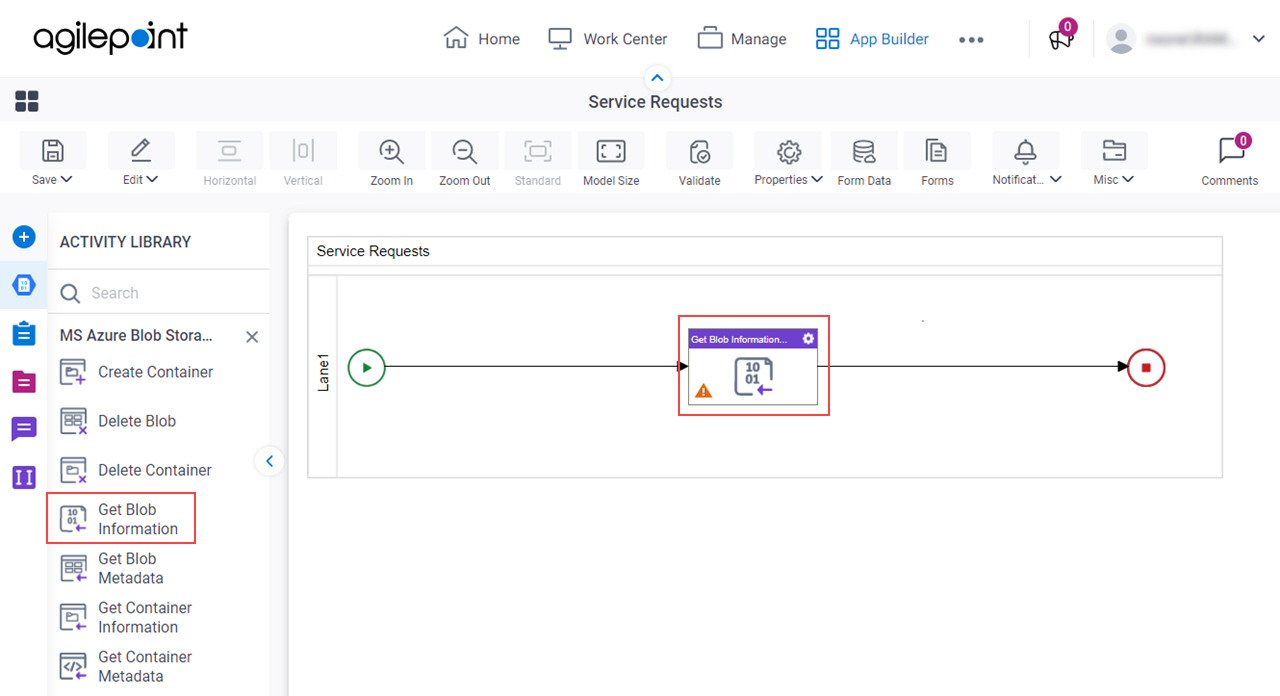Zoom in on the process model
Viewport: 1280px width, 696px height.
point(391,151)
